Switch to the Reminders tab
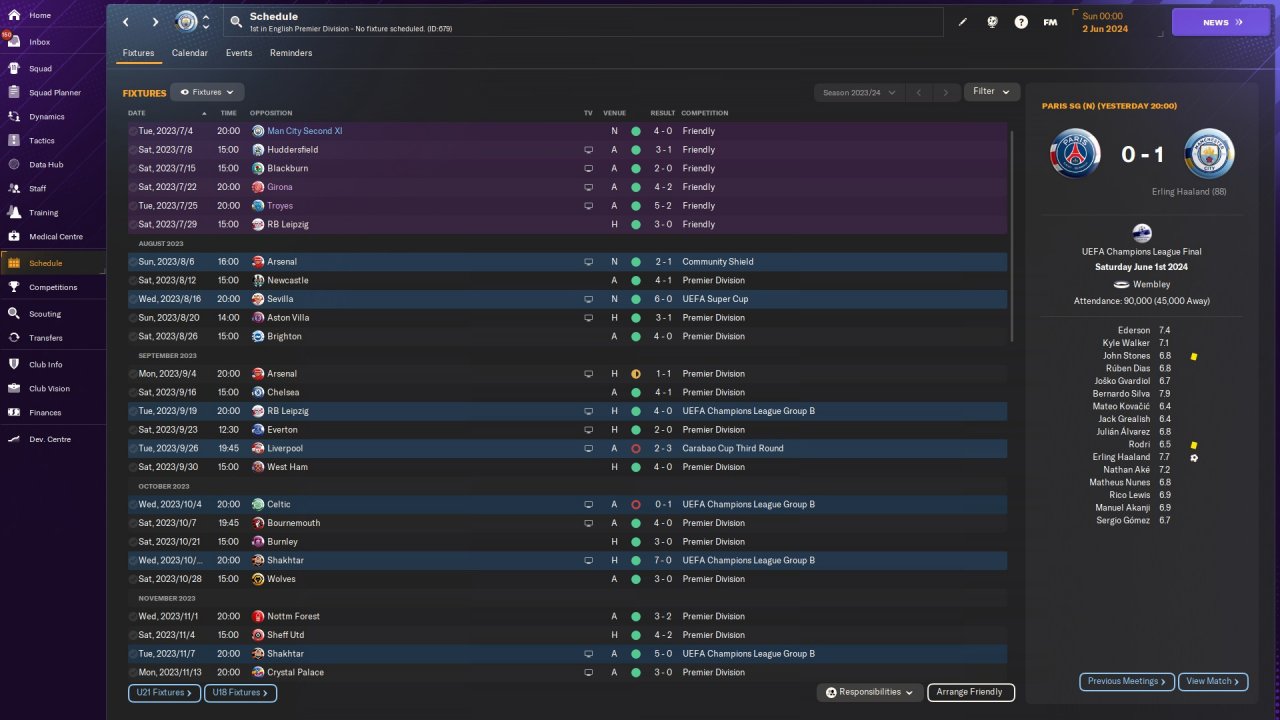 pyautogui.click(x=291, y=53)
